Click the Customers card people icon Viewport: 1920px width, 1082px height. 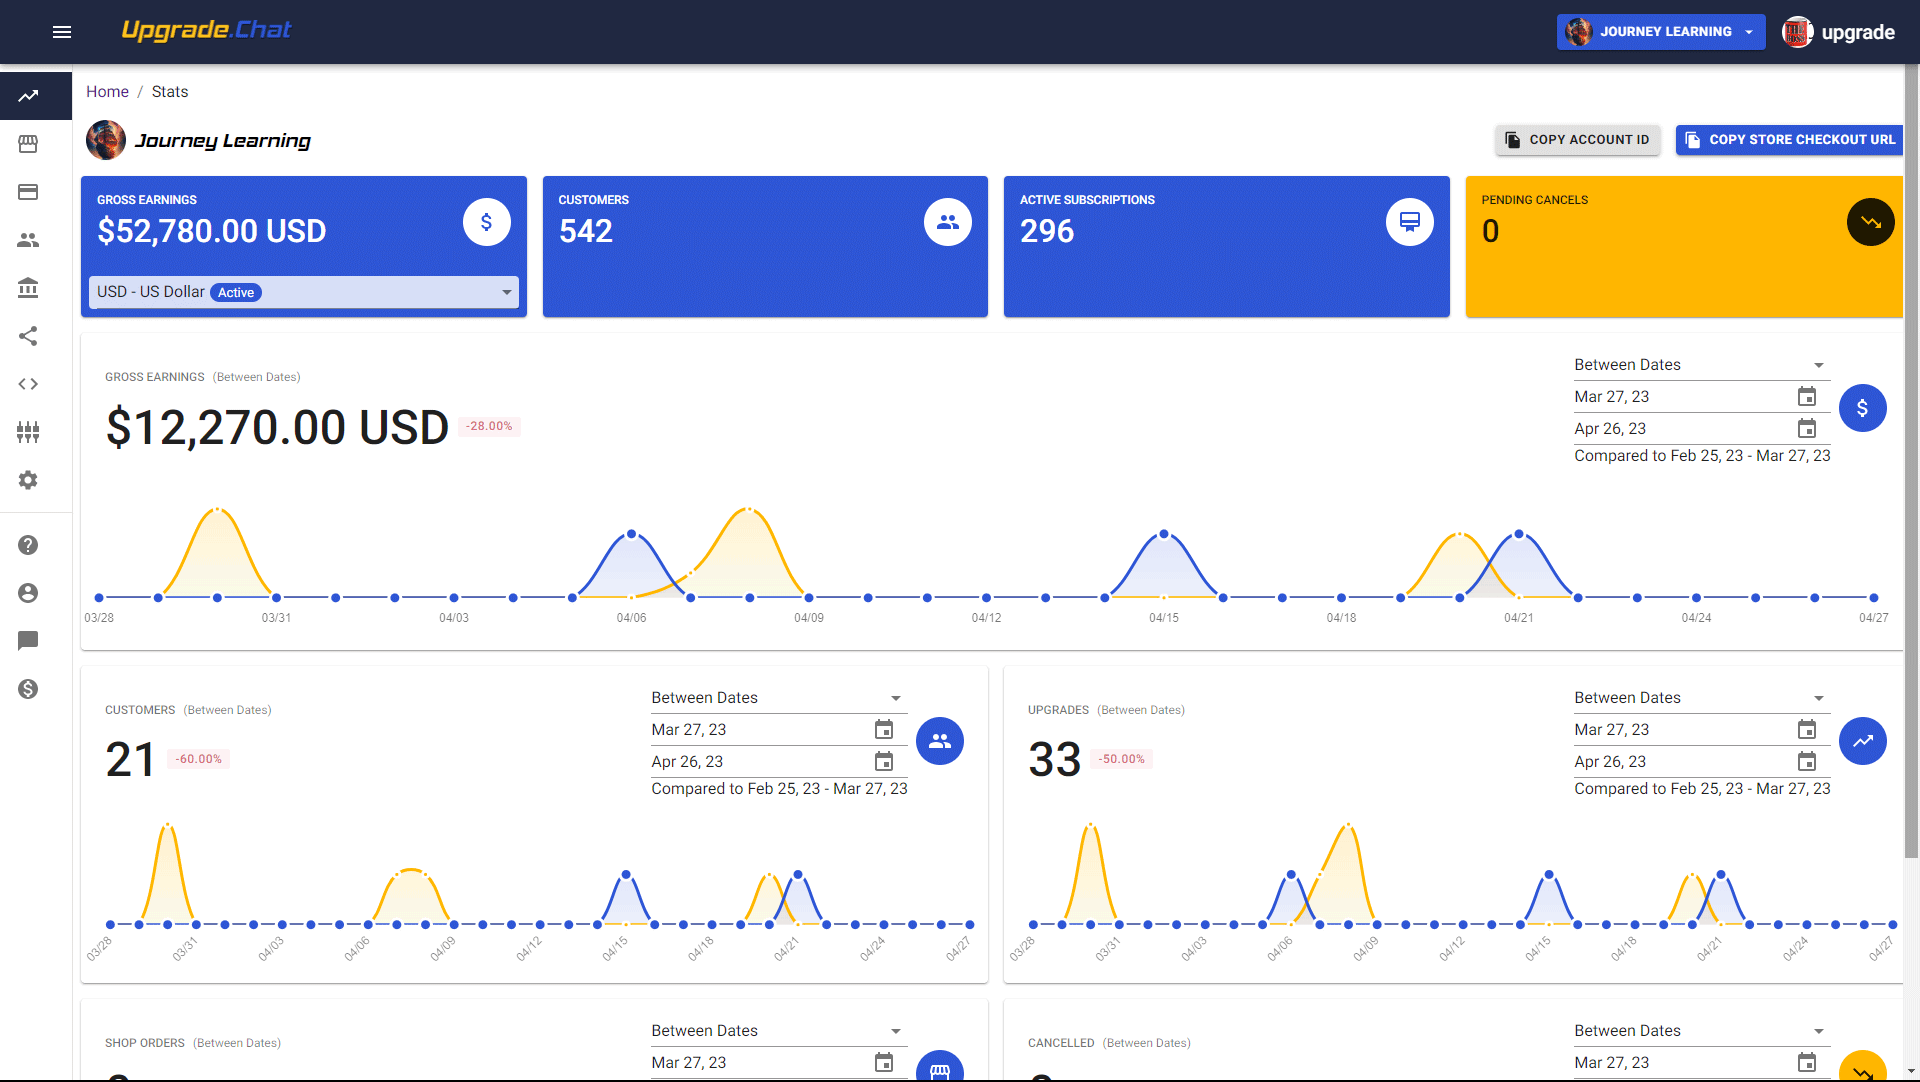[x=948, y=222]
